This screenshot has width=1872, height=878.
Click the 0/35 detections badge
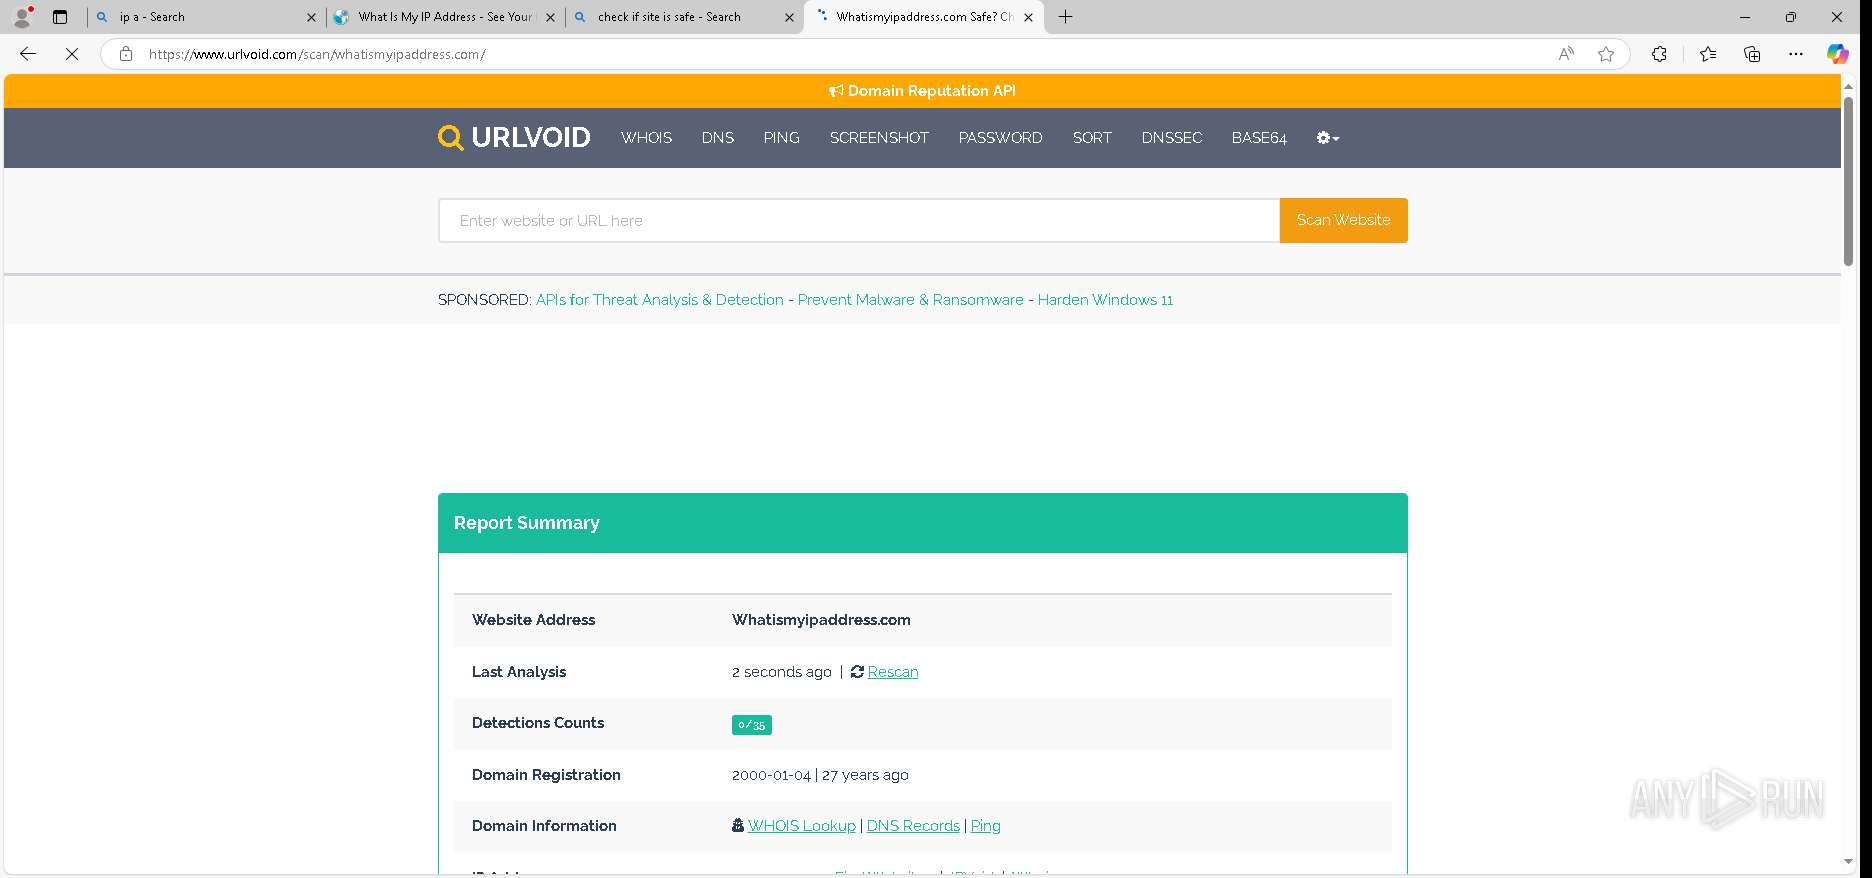pos(752,725)
